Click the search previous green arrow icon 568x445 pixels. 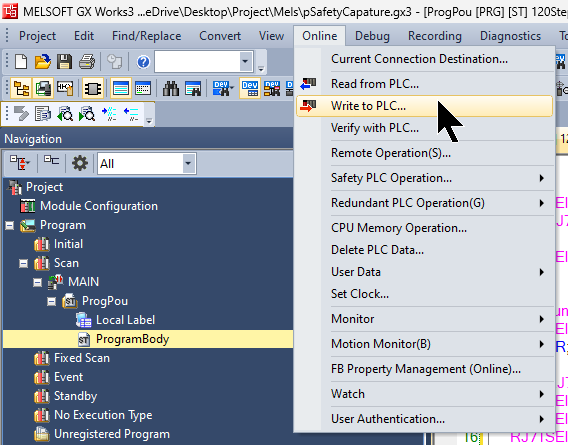click(65, 114)
